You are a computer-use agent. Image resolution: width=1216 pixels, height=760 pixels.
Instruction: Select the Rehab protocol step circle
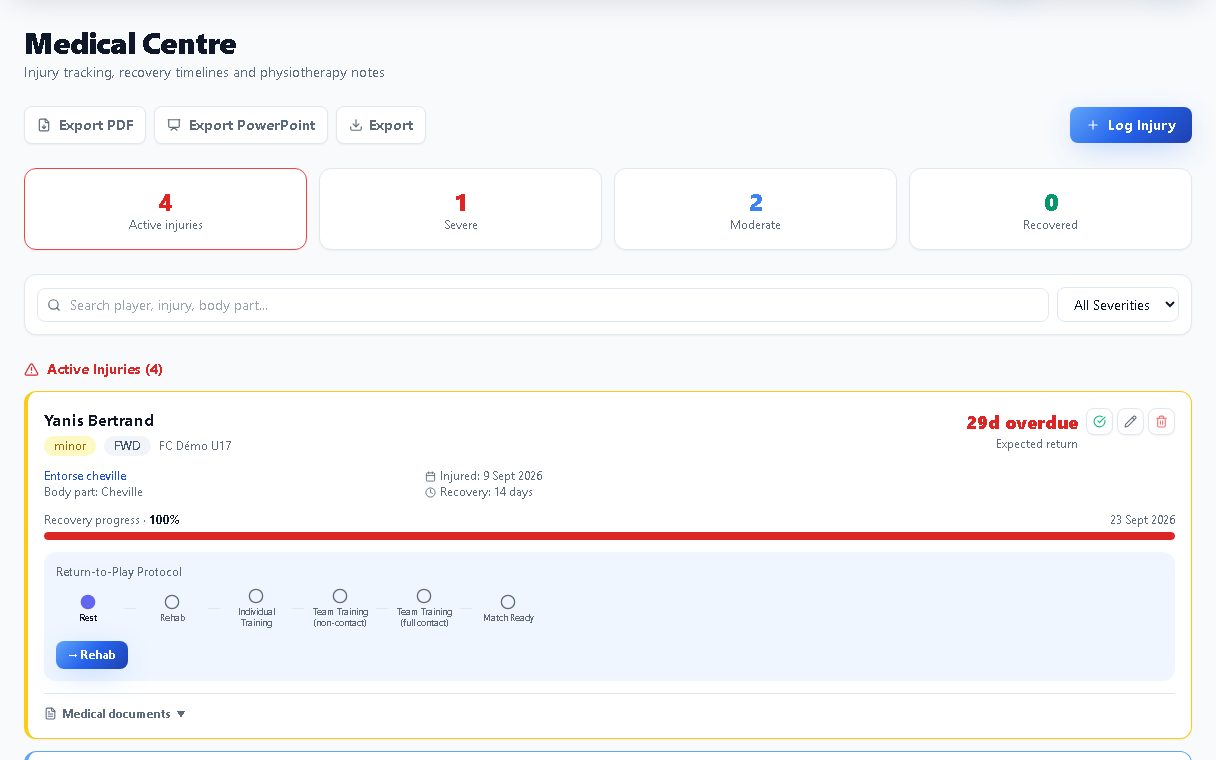[172, 602]
